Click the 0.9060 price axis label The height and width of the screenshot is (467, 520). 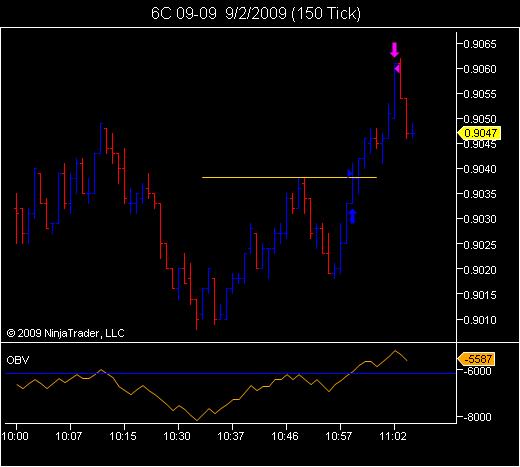[480, 69]
